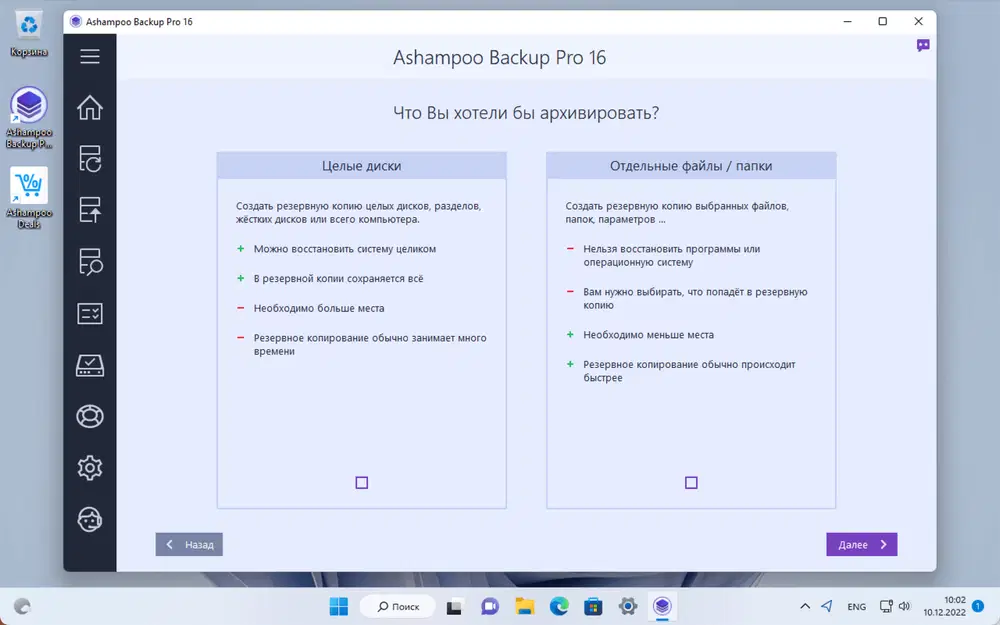Click the feedback speech bubble icon

(x=923, y=45)
